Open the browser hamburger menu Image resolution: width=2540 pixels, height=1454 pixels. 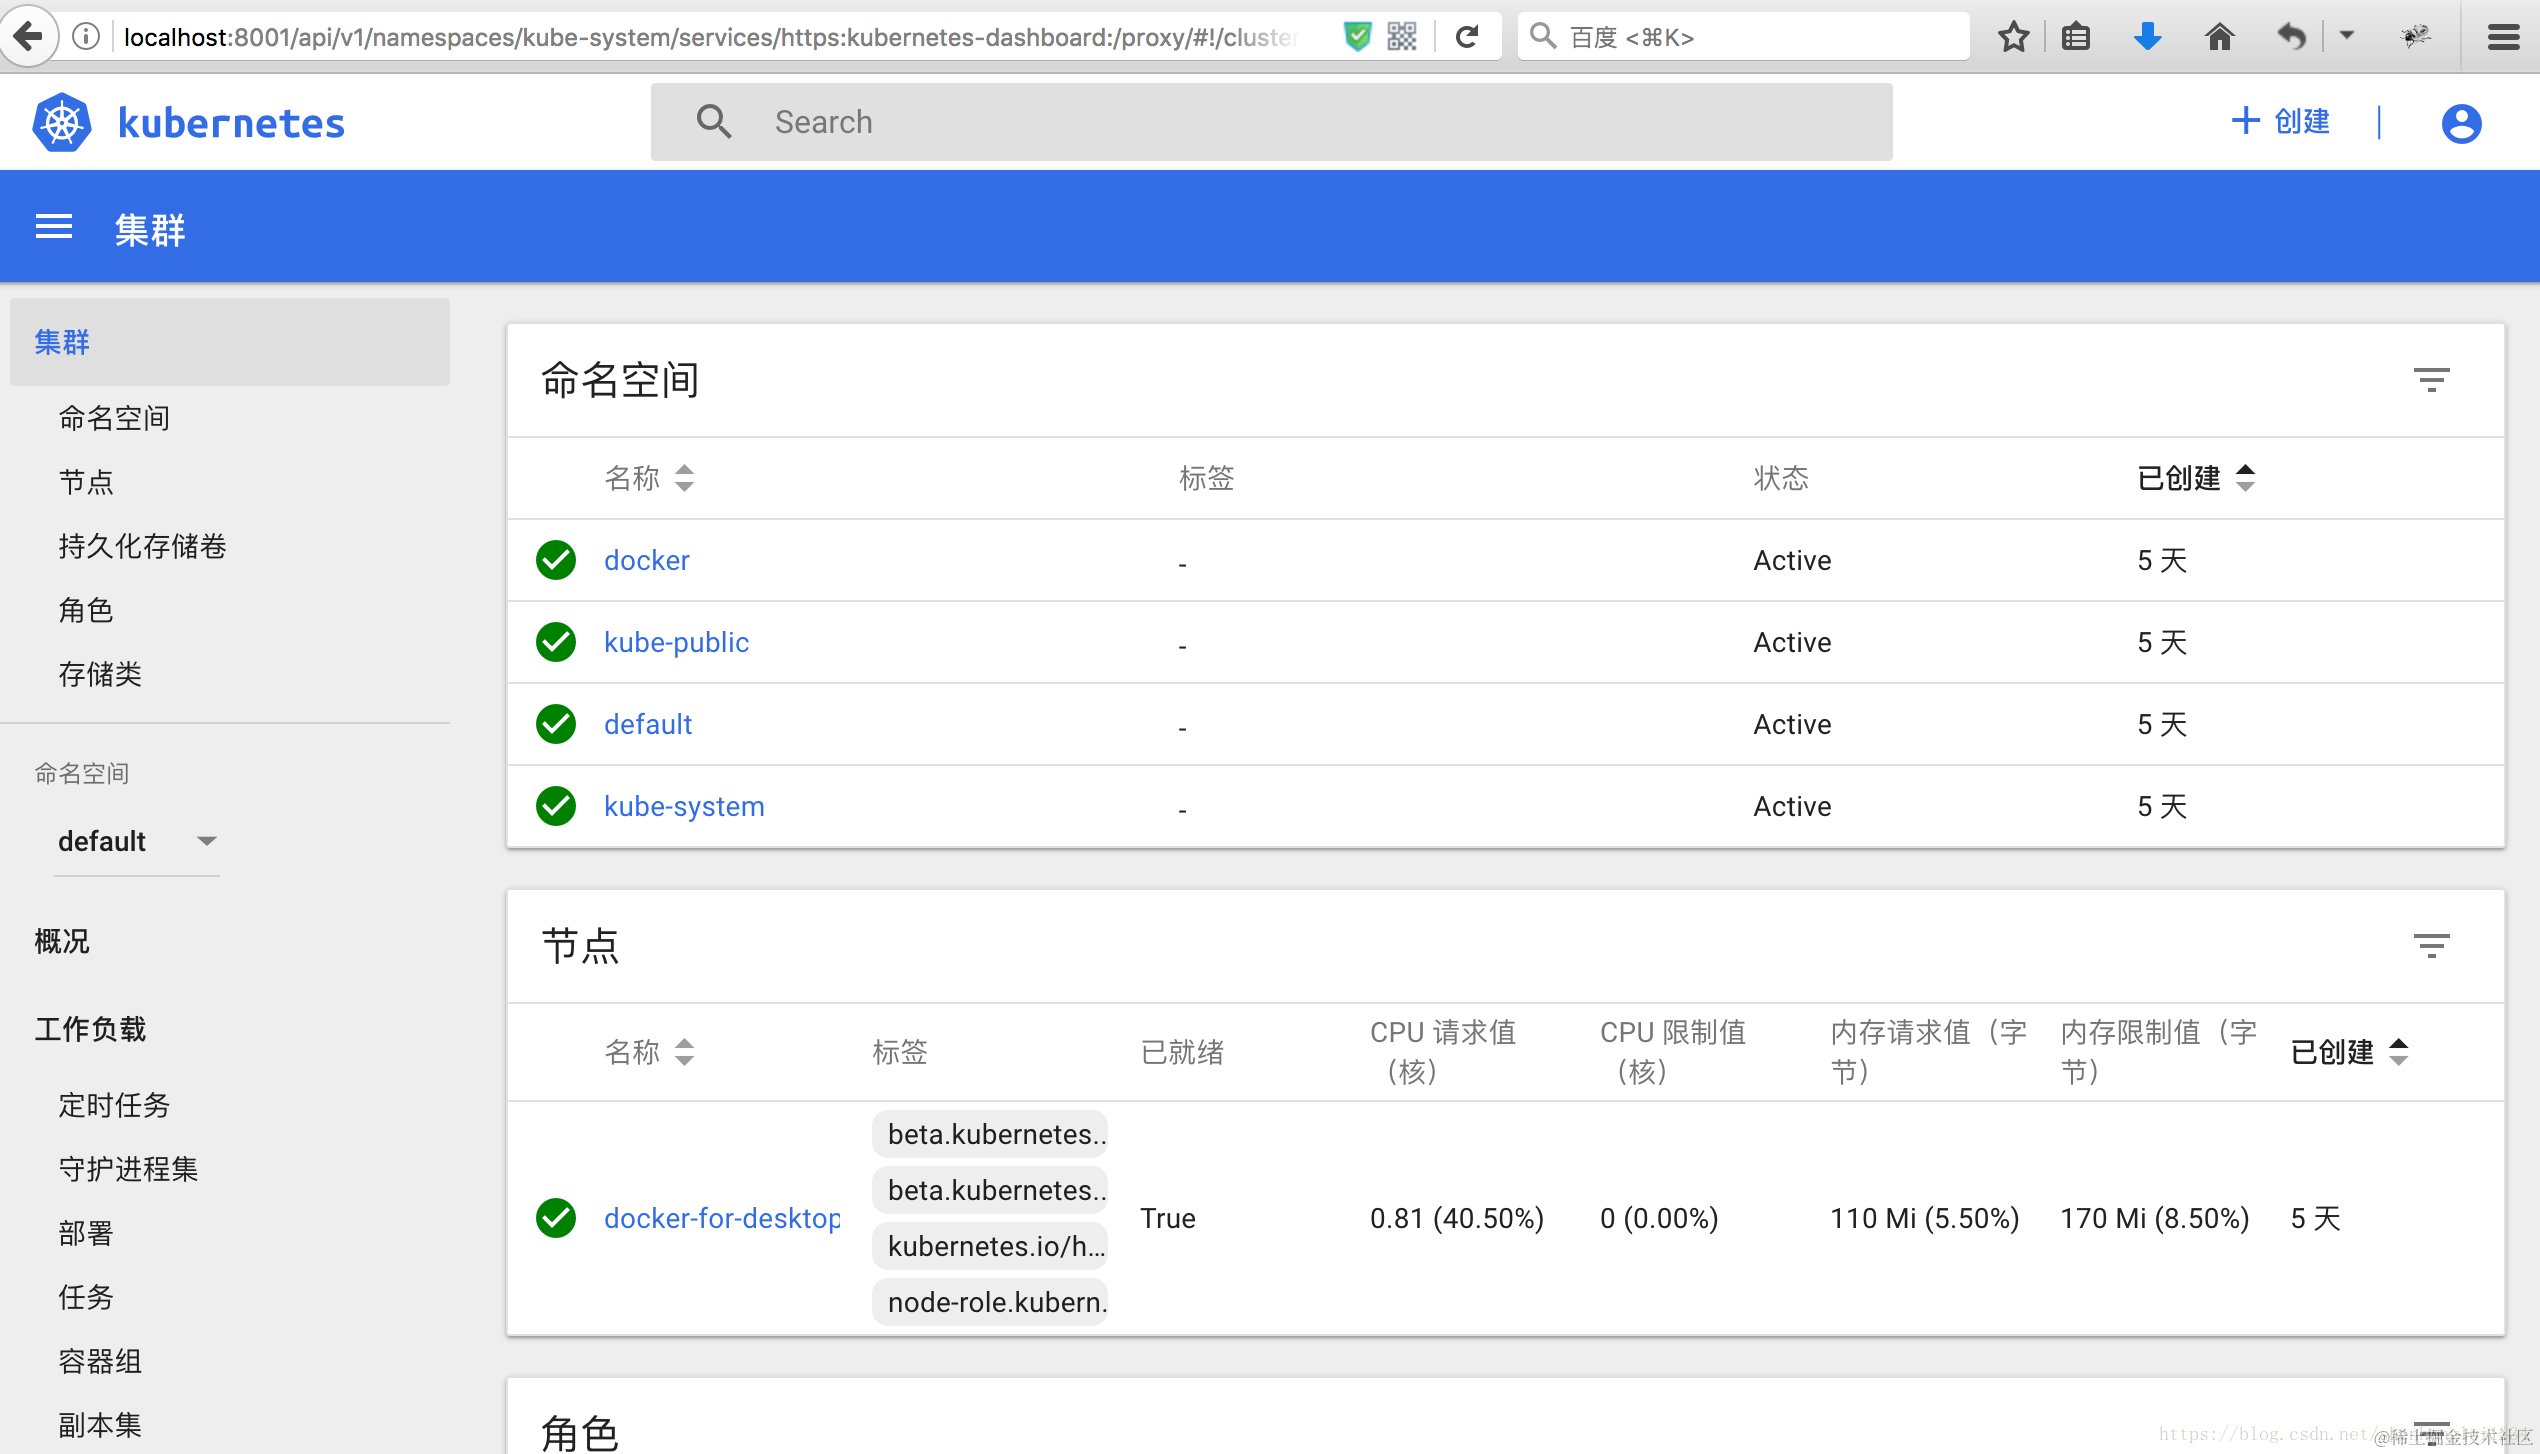click(x=2503, y=37)
